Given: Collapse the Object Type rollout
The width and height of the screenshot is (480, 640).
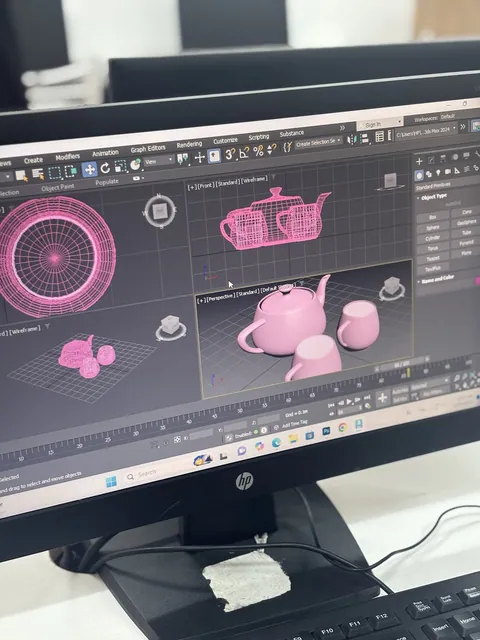Looking at the screenshot, I should pyautogui.click(x=433, y=197).
